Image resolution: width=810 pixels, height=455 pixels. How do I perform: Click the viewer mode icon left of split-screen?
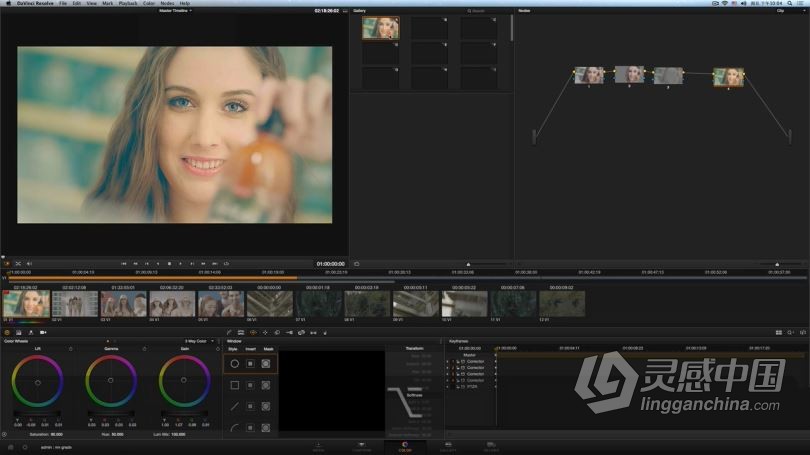point(7,264)
